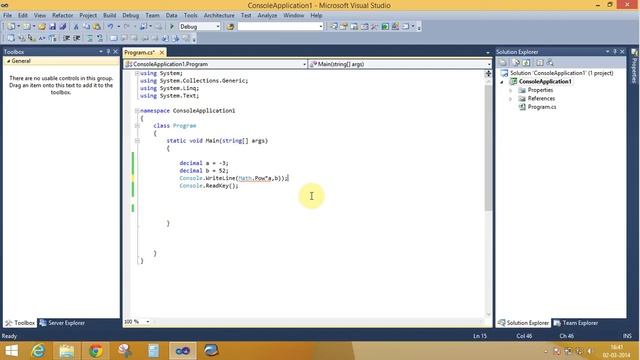Select Program.cs in Solution Explorer

click(x=542, y=107)
